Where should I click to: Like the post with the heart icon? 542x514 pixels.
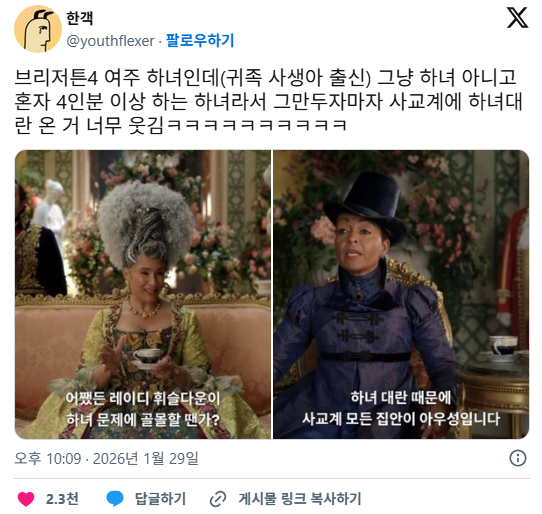[x=26, y=499]
